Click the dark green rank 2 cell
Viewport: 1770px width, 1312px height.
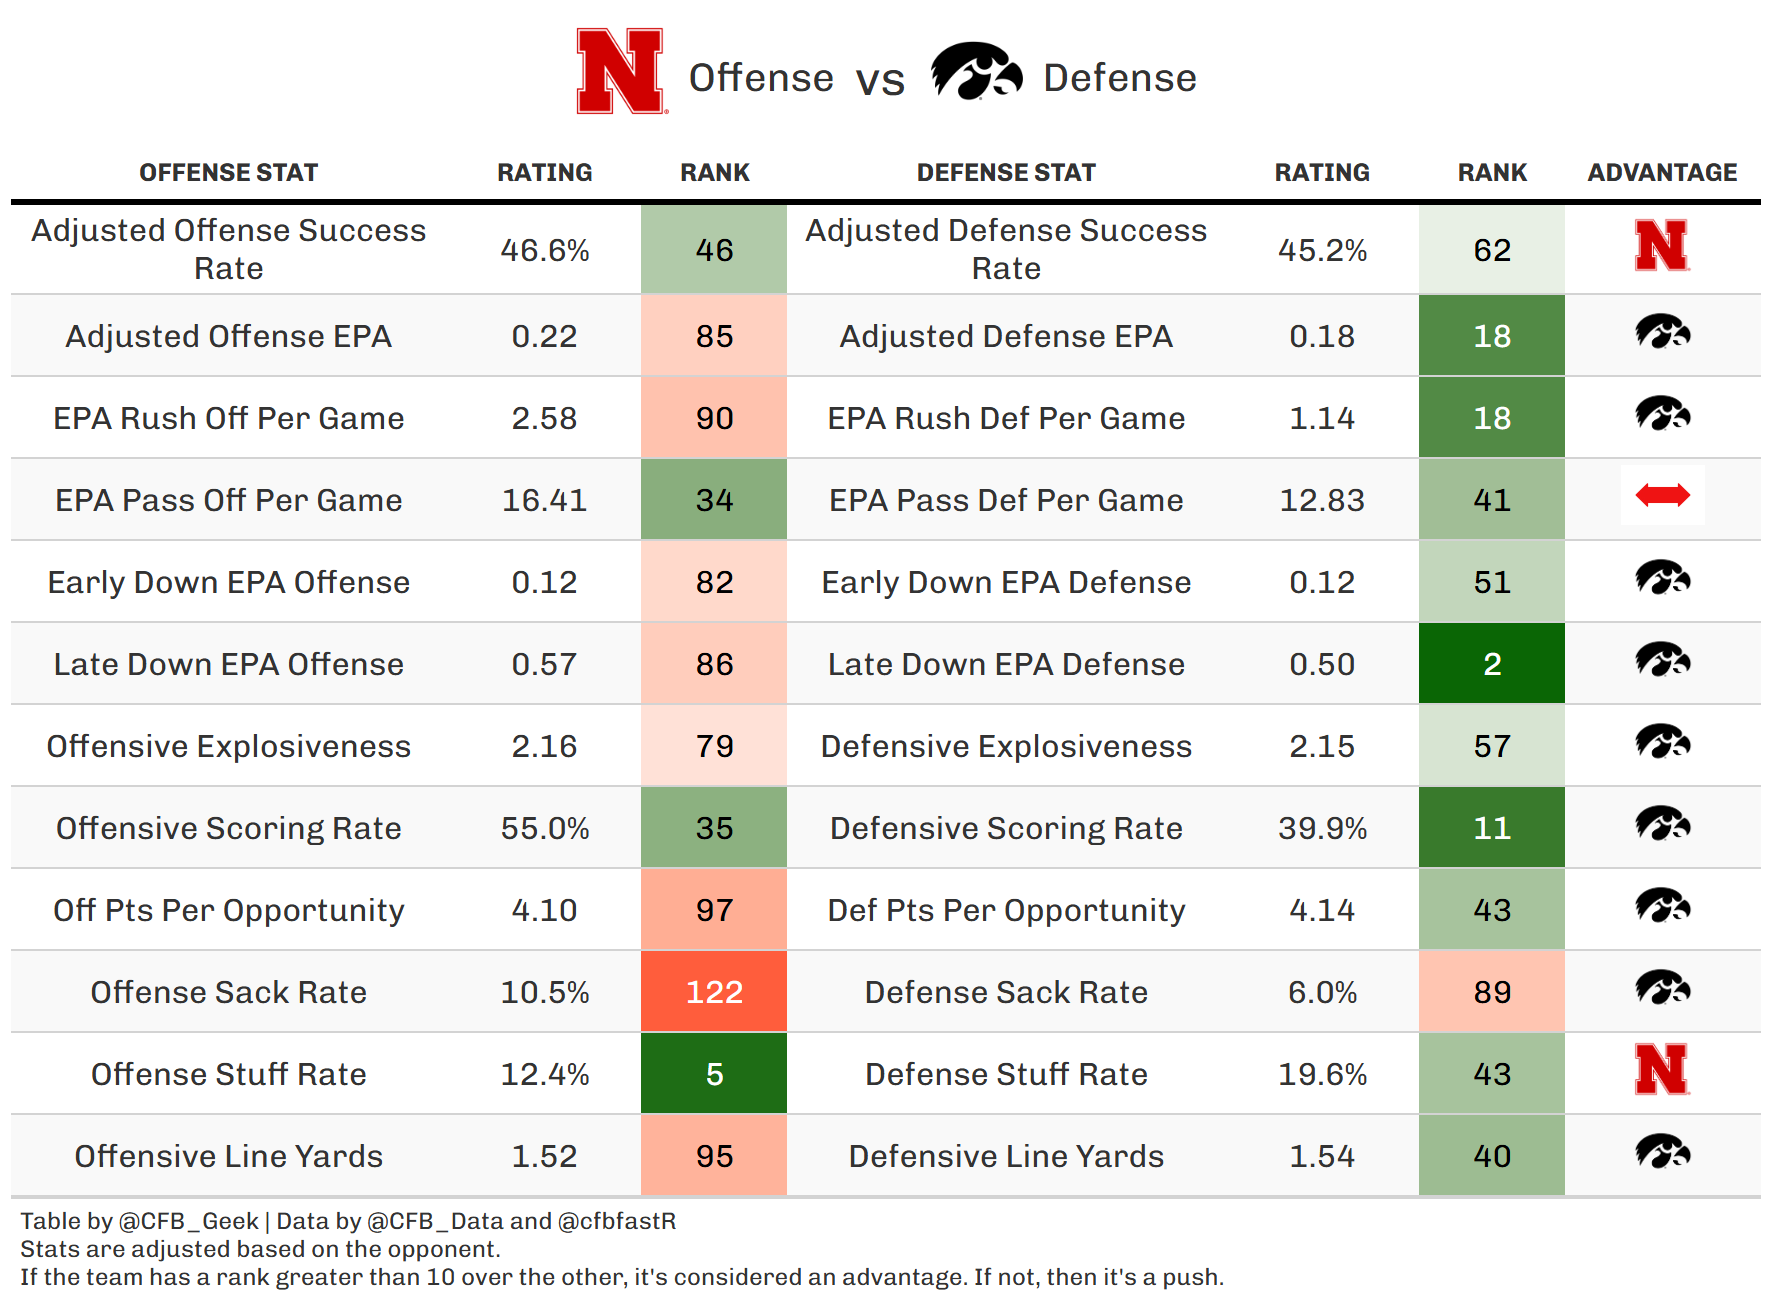pos(1492,664)
